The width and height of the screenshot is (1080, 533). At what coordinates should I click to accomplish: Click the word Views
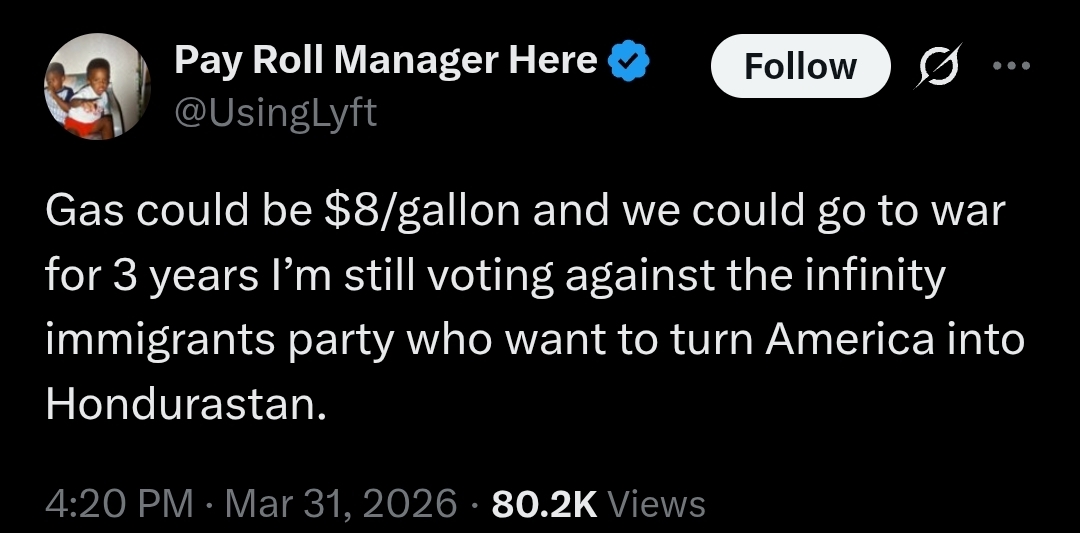tap(657, 503)
